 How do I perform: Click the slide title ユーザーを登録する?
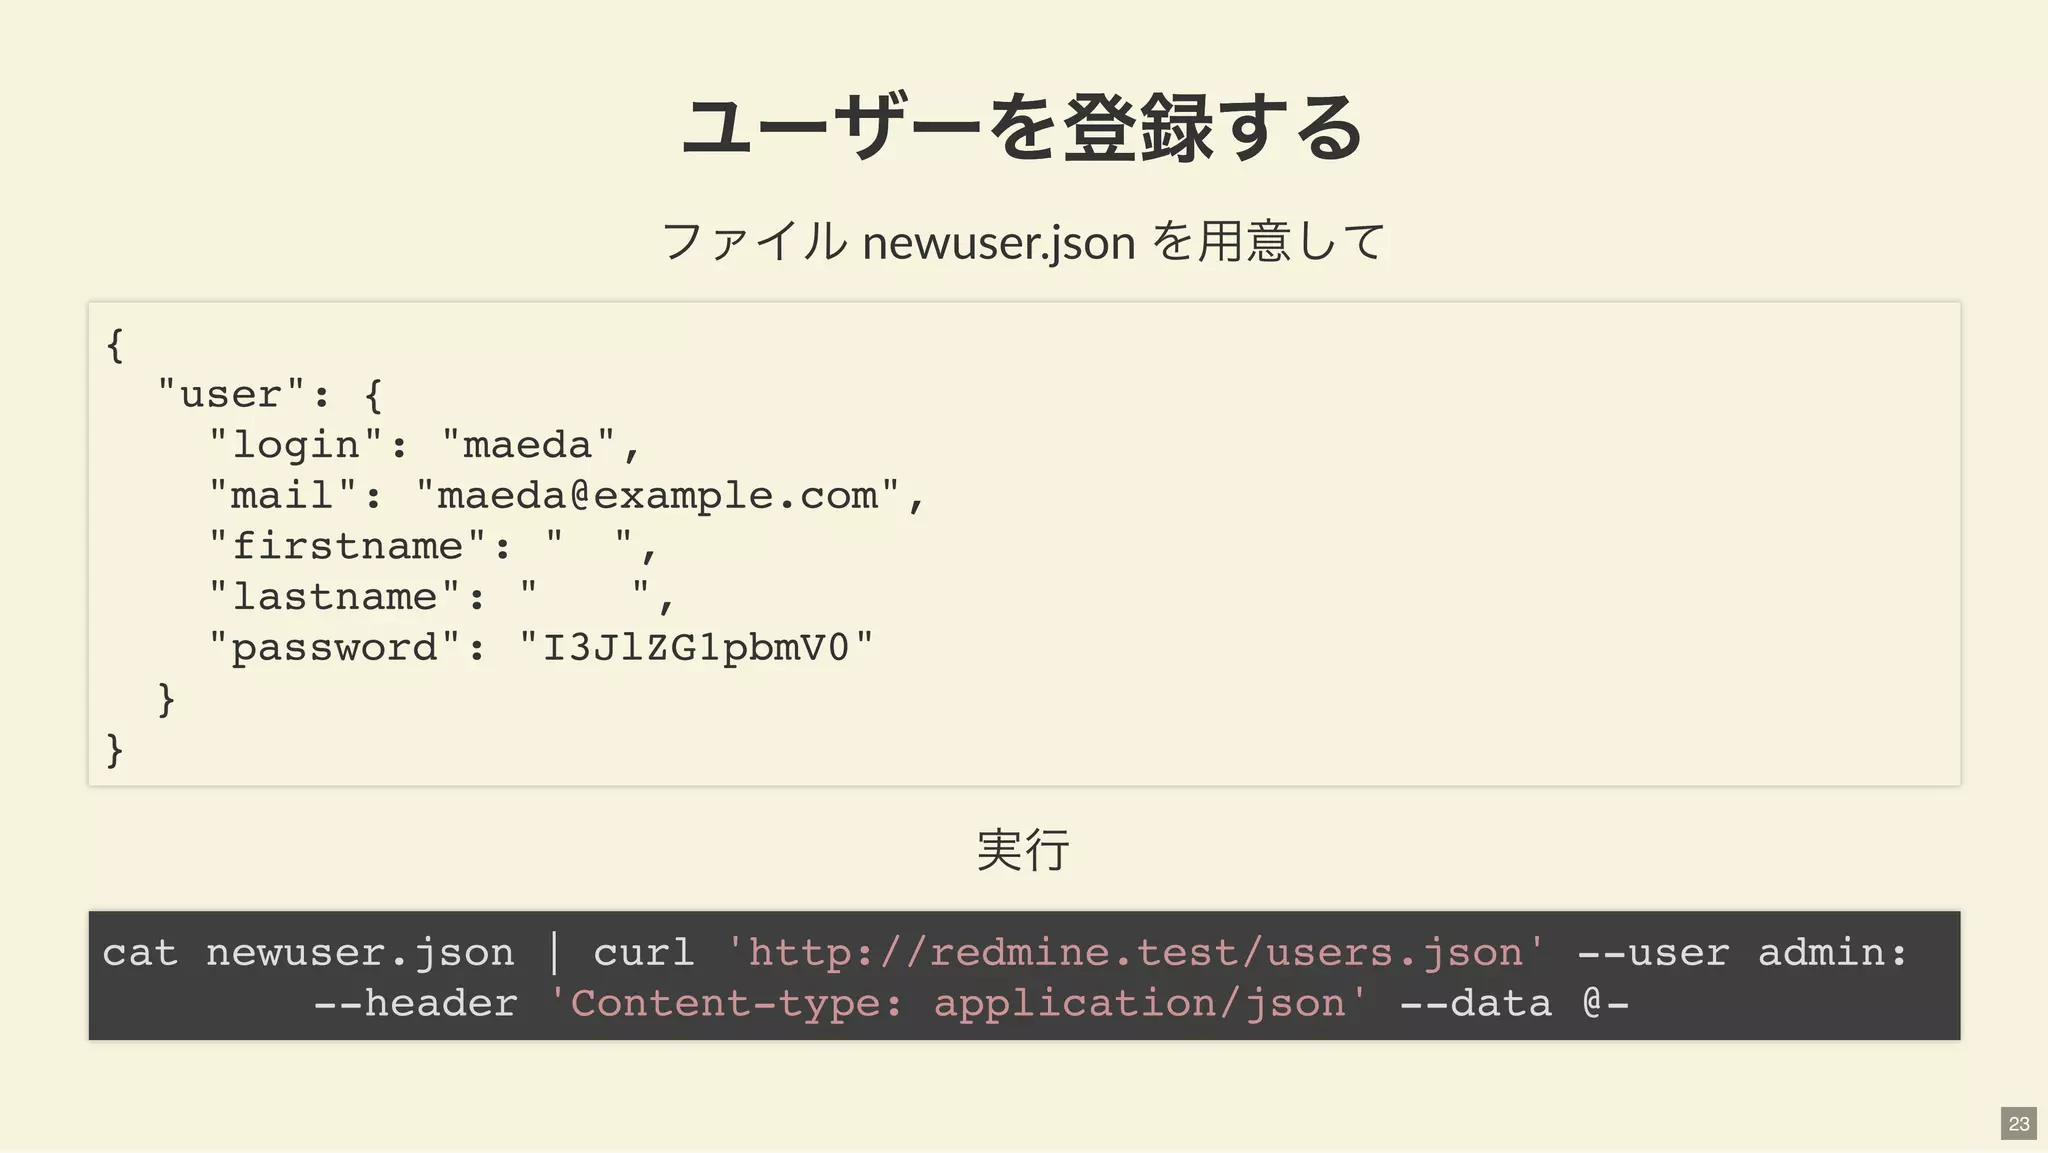tap(1023, 127)
